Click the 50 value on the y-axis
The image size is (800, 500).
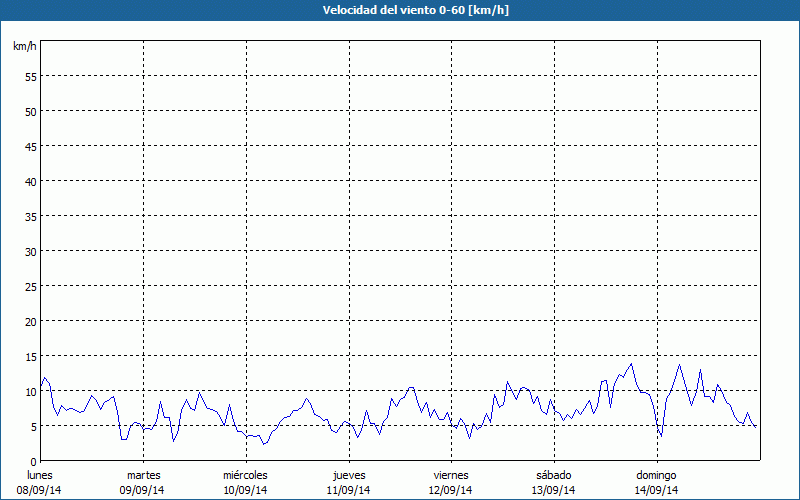[30, 112]
